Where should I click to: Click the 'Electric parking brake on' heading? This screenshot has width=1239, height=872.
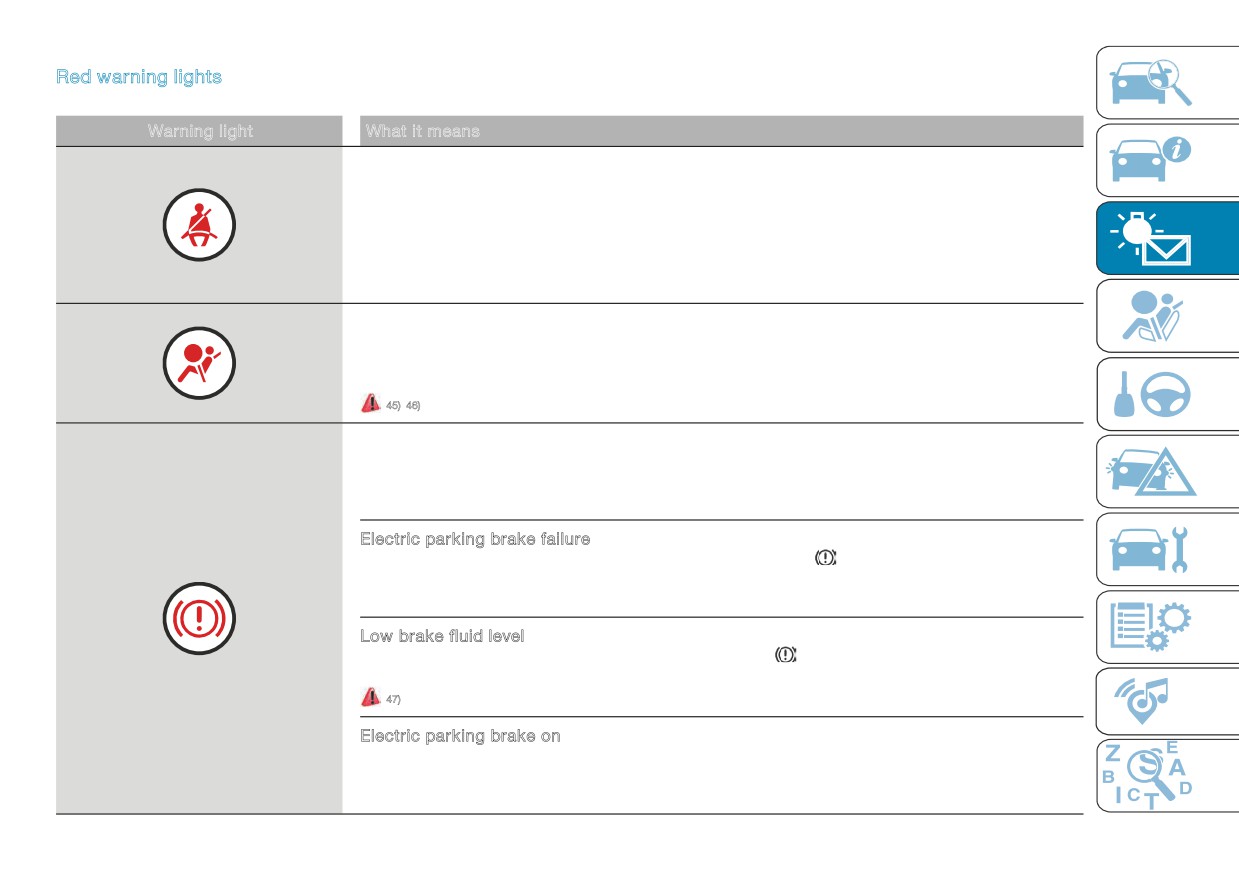[460, 736]
